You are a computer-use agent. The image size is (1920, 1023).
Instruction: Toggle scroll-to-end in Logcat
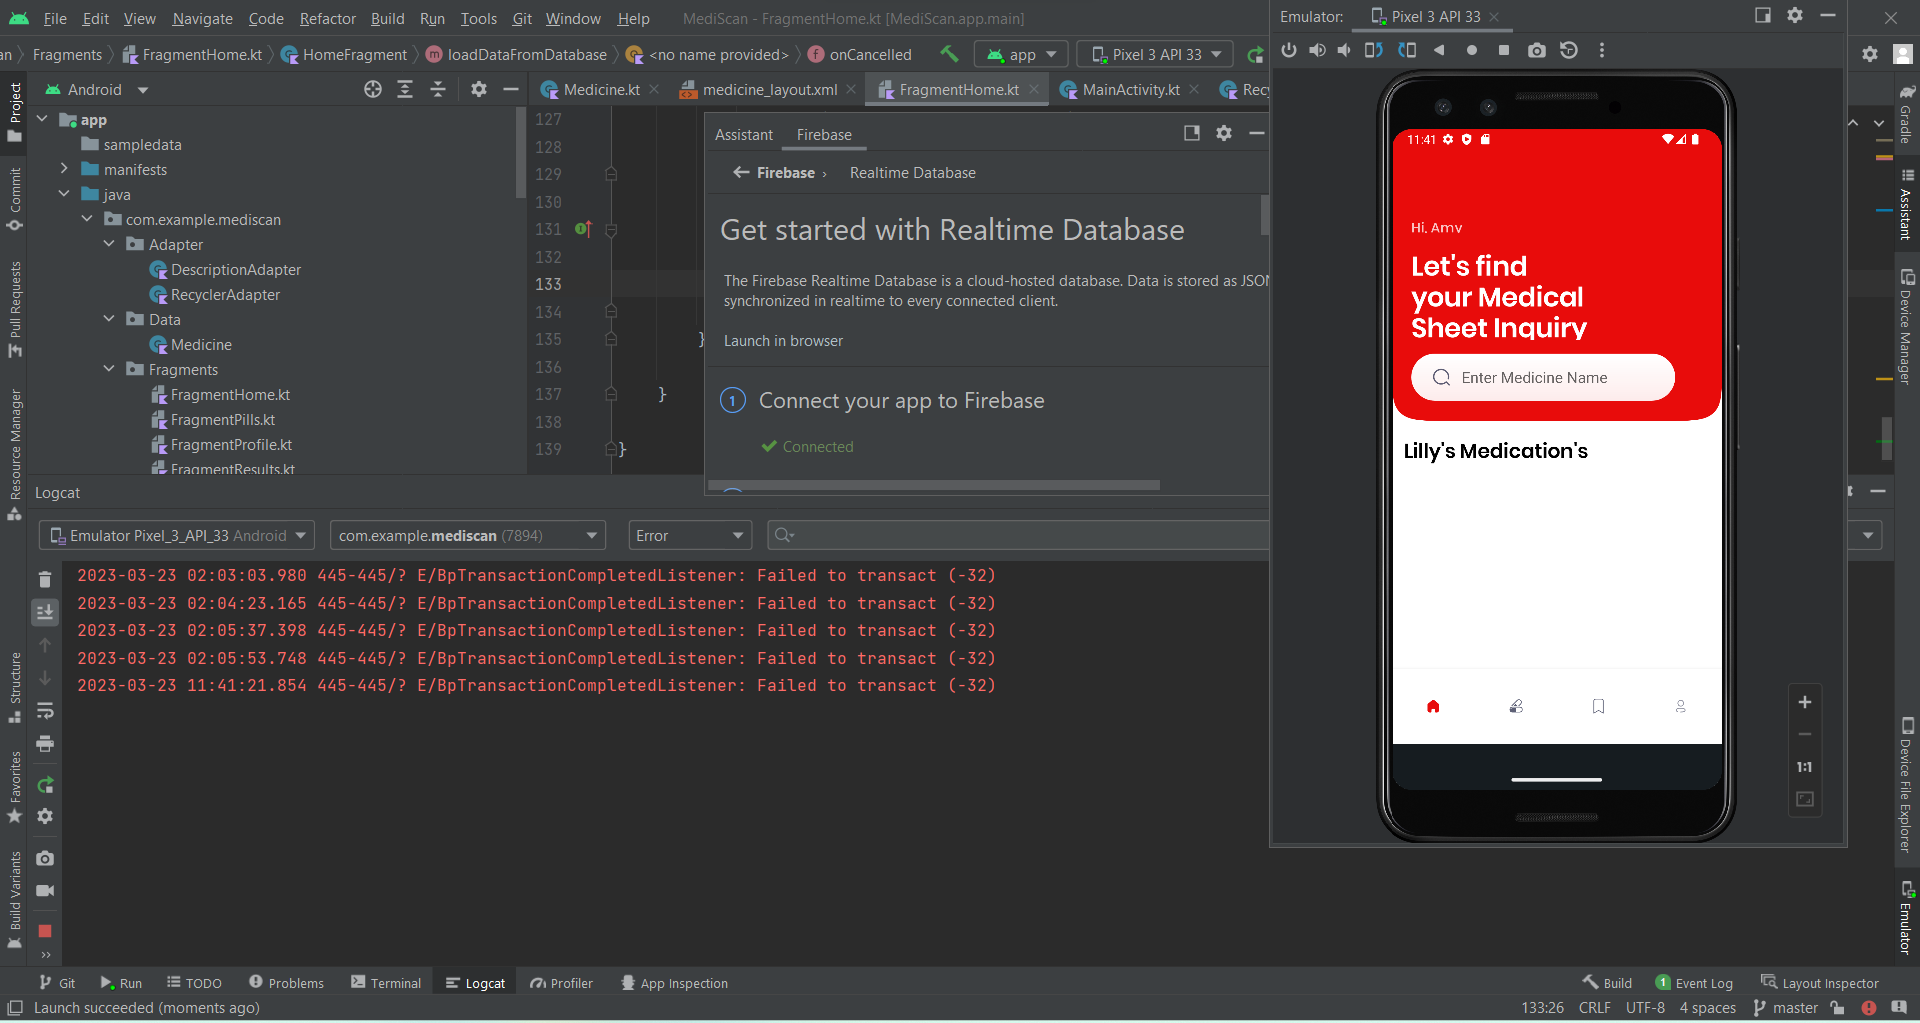[x=45, y=611]
